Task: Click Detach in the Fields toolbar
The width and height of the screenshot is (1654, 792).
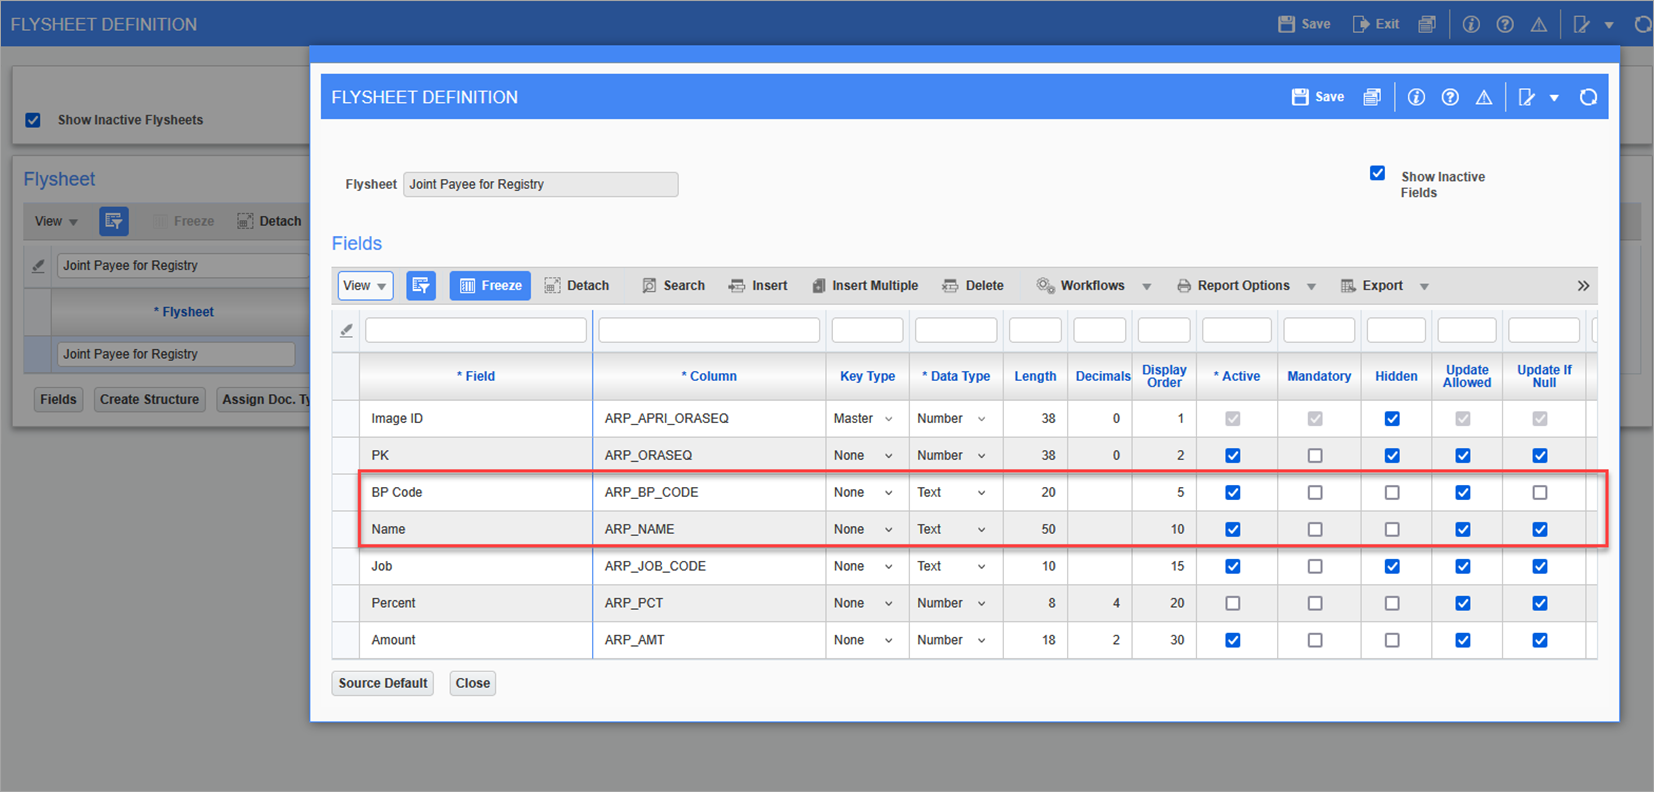Action: pos(577,286)
